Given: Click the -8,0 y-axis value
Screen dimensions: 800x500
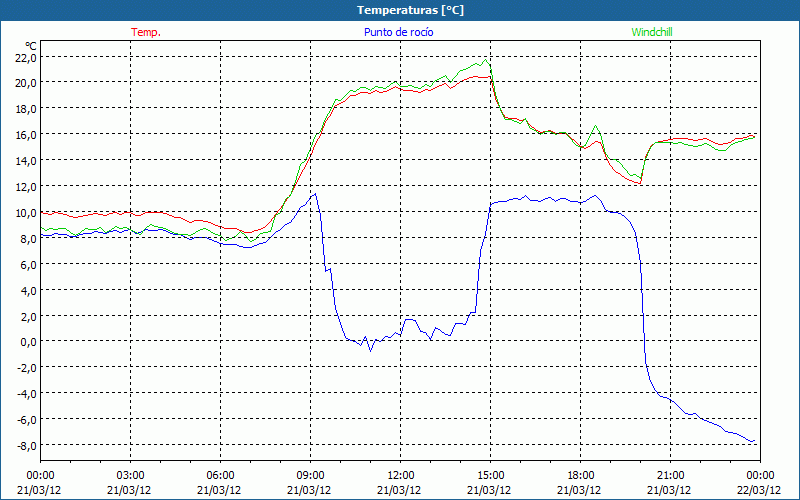Looking at the screenshot, I should (x=27, y=446).
